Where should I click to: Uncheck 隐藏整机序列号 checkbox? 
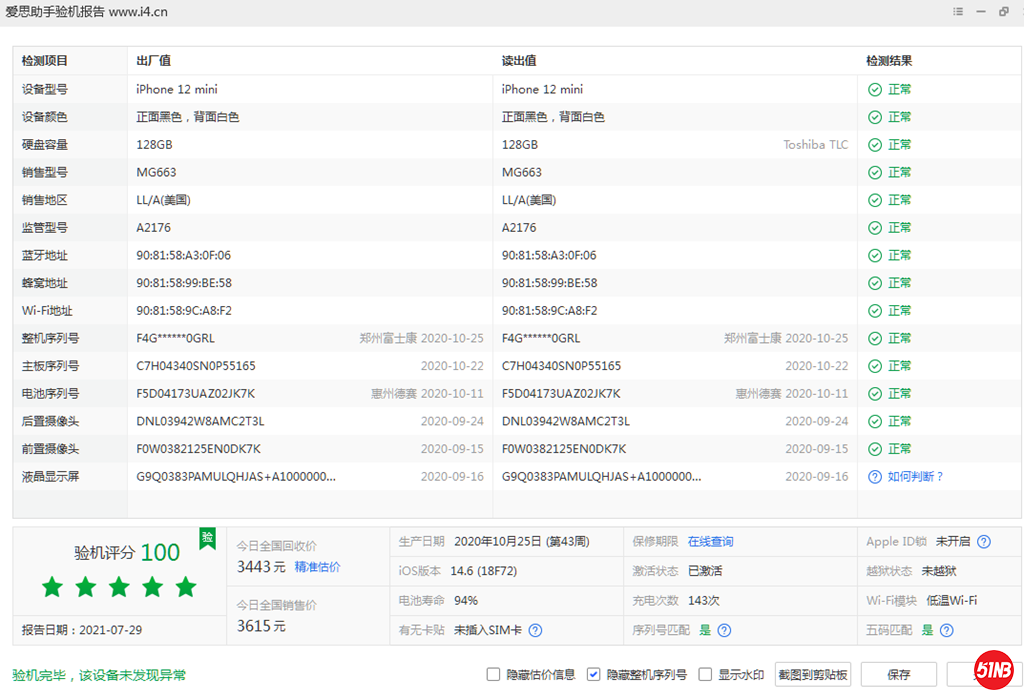pos(594,675)
